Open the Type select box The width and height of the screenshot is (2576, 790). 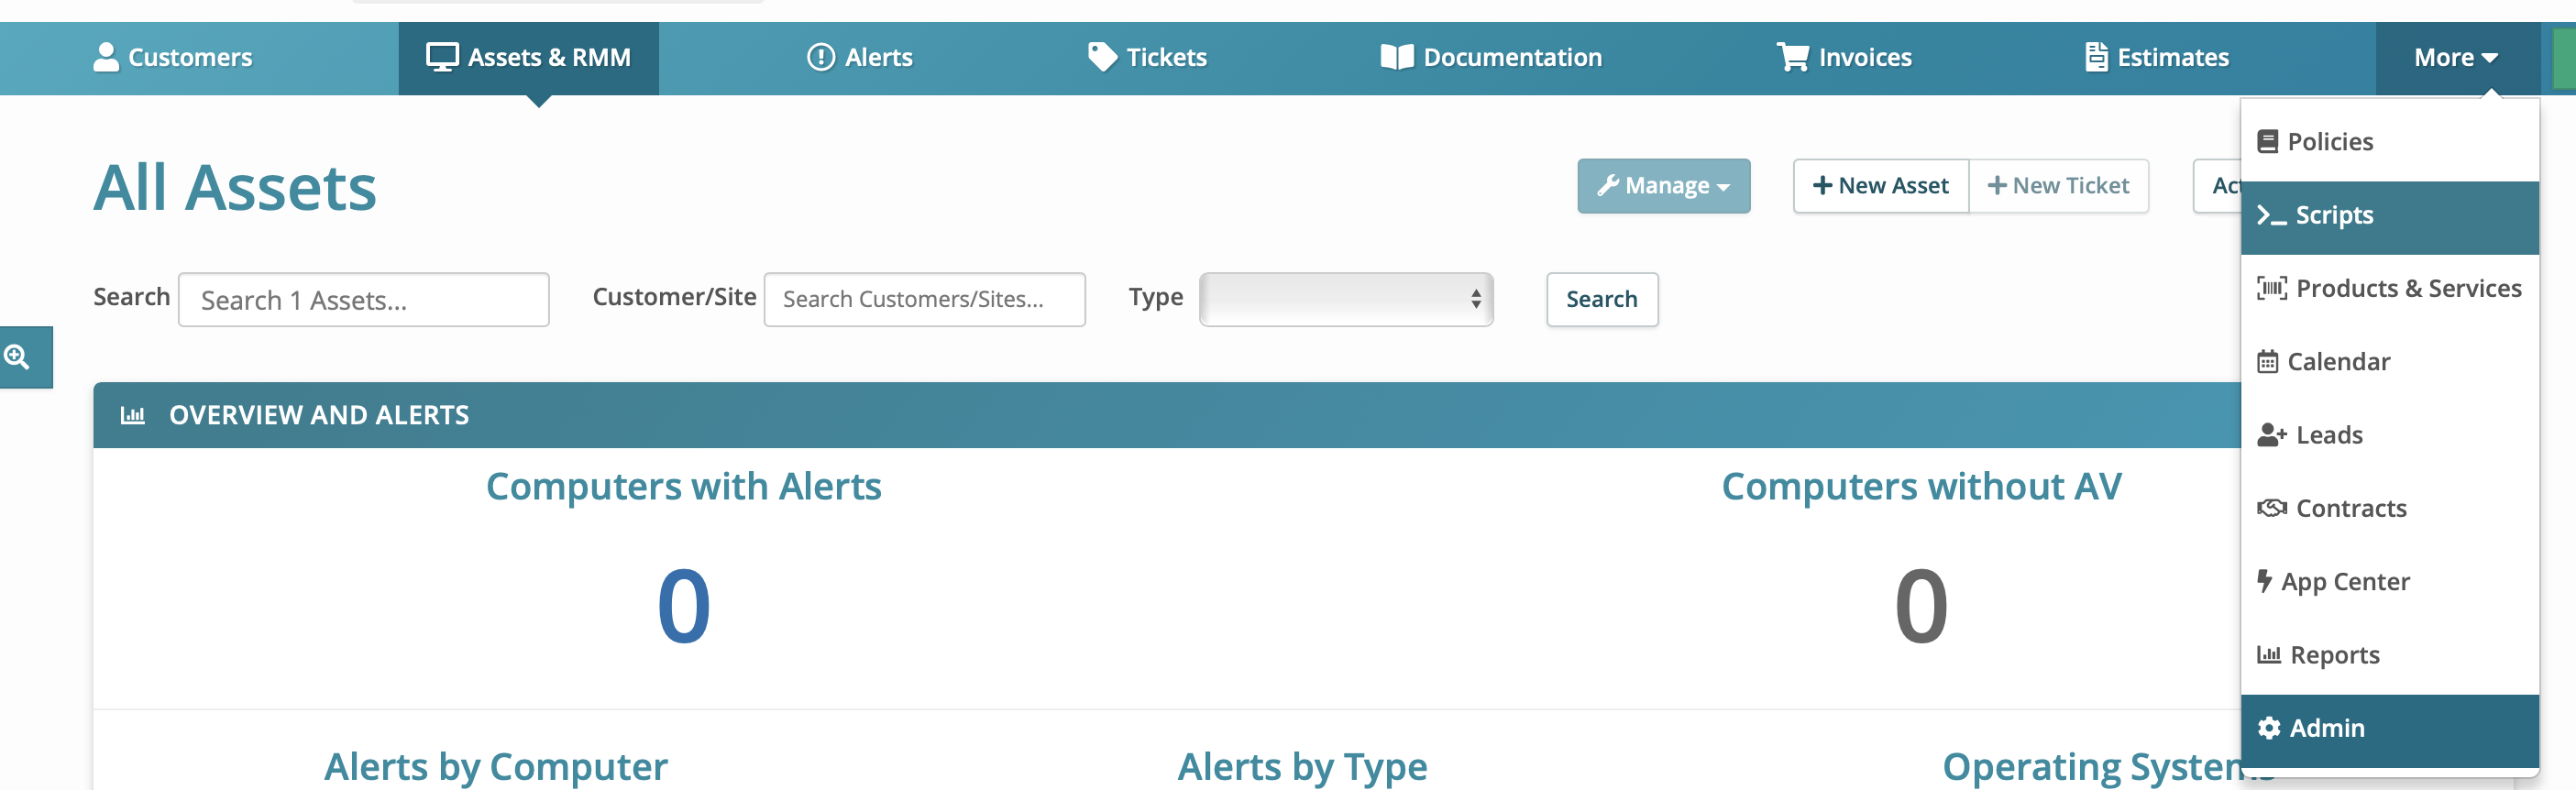tap(1346, 299)
